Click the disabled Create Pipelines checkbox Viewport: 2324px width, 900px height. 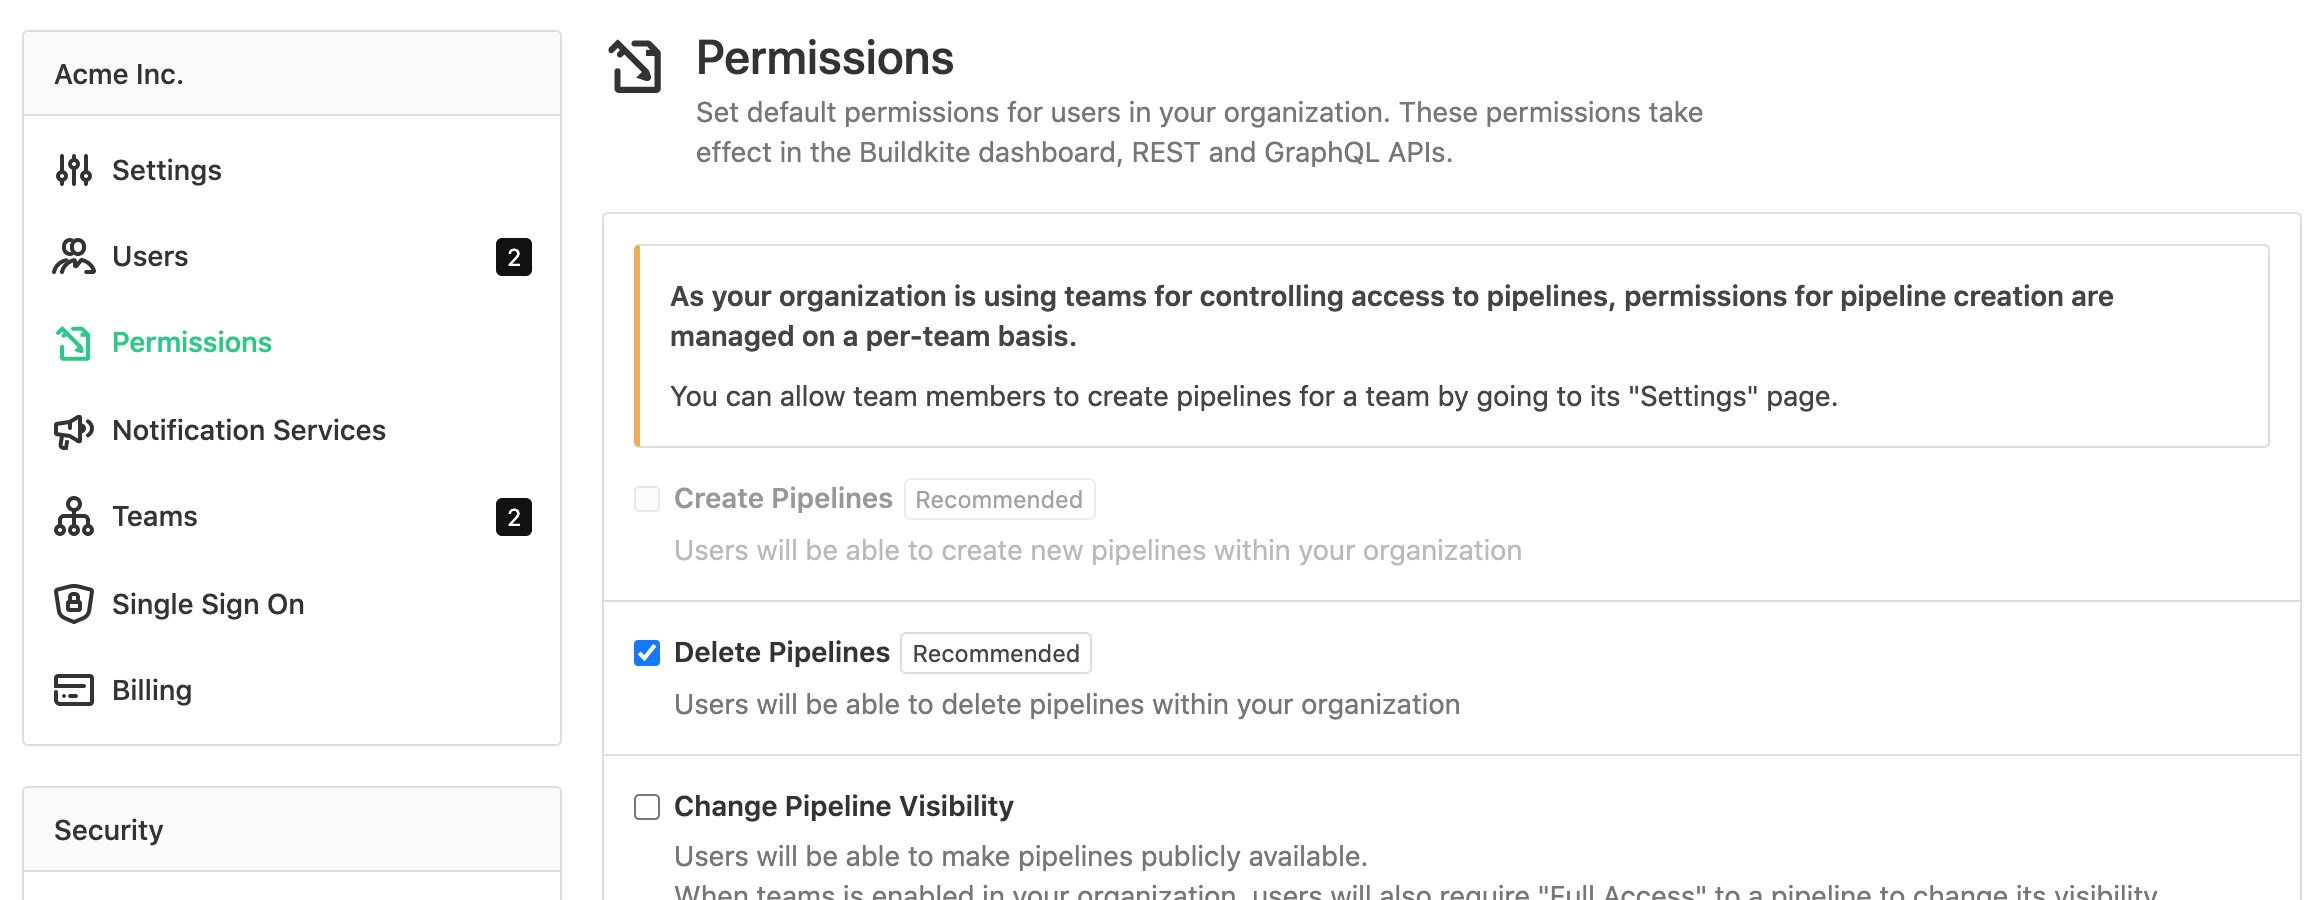tap(647, 499)
